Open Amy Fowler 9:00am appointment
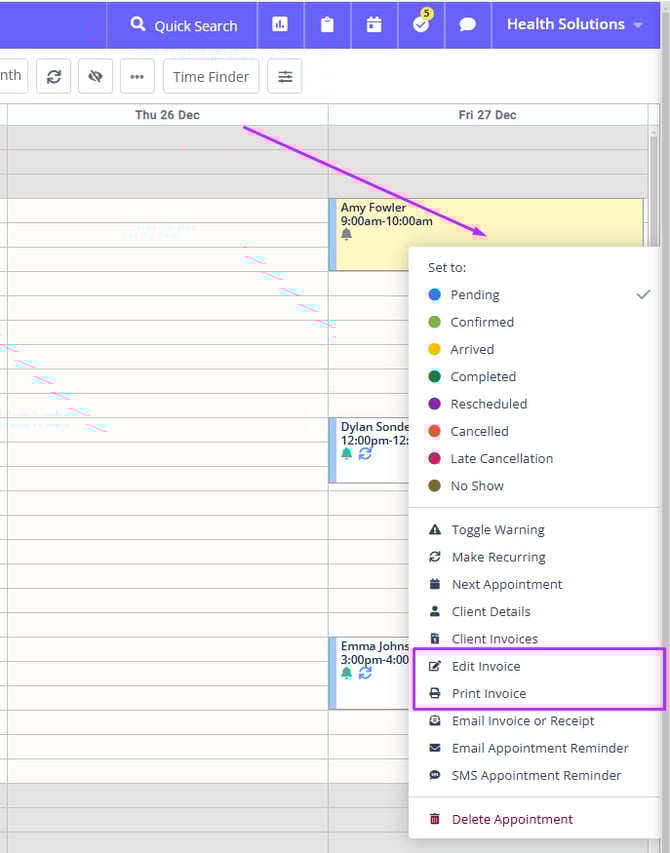 387,222
